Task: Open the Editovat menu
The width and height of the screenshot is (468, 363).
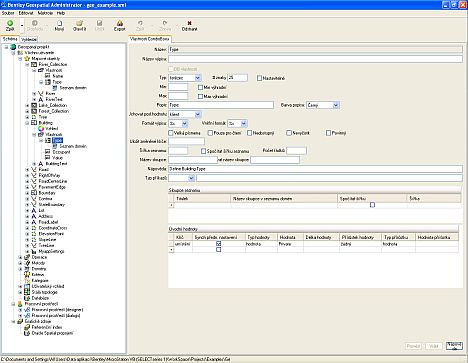Action: (x=26, y=13)
